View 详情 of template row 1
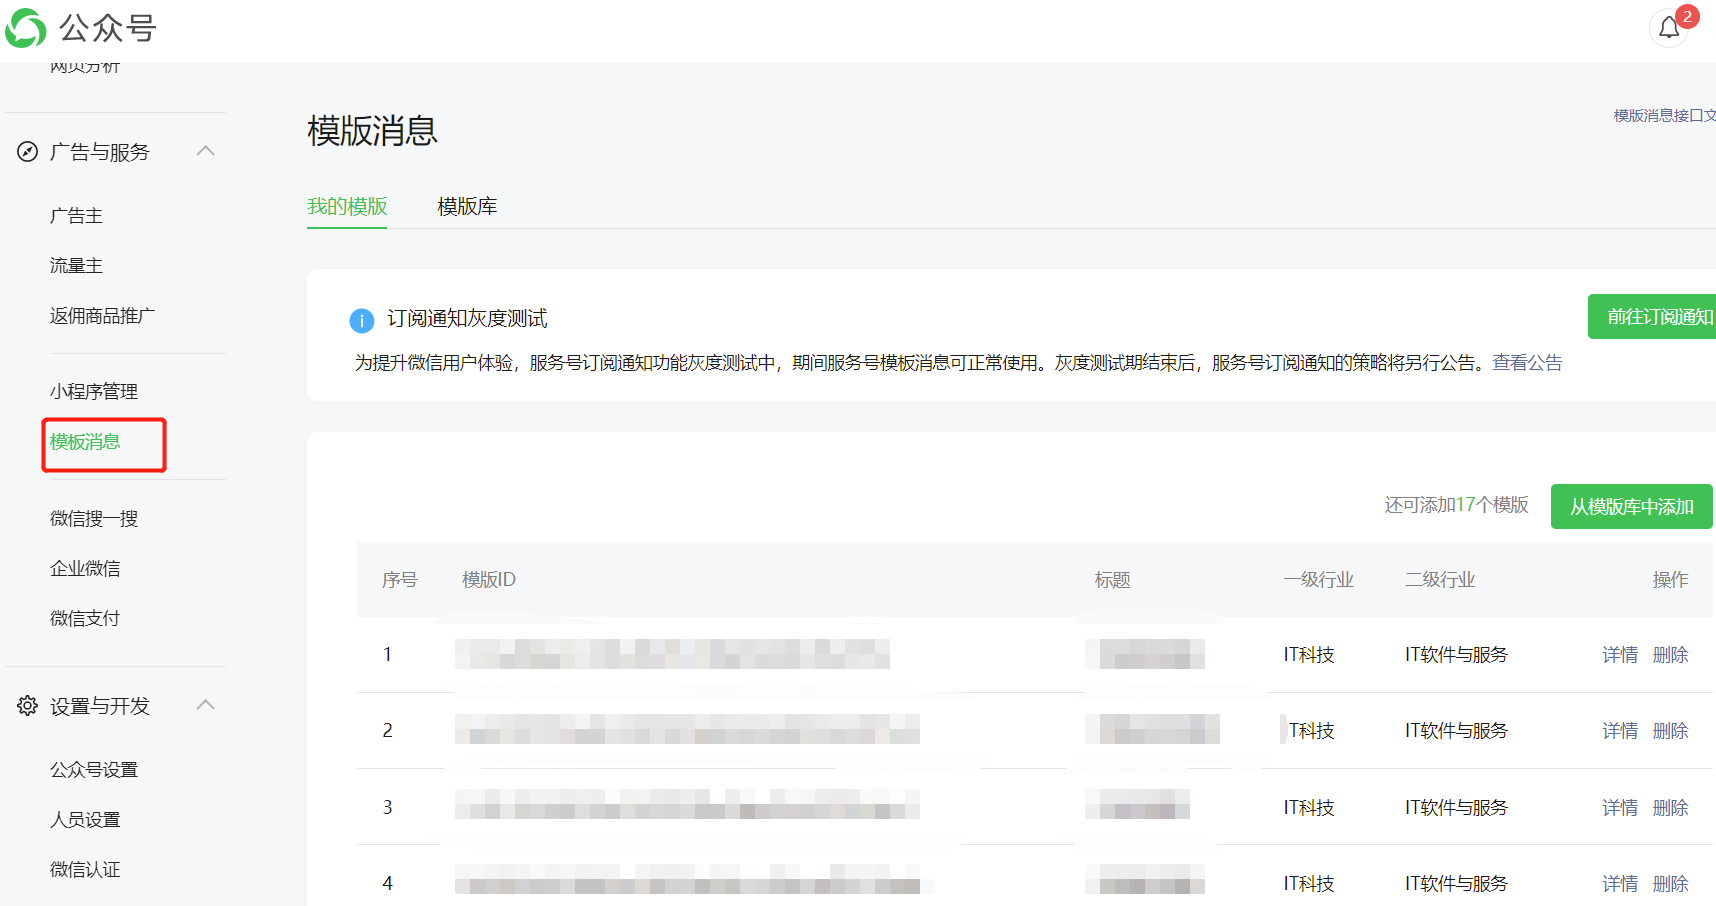This screenshot has height=906, width=1716. click(x=1619, y=654)
